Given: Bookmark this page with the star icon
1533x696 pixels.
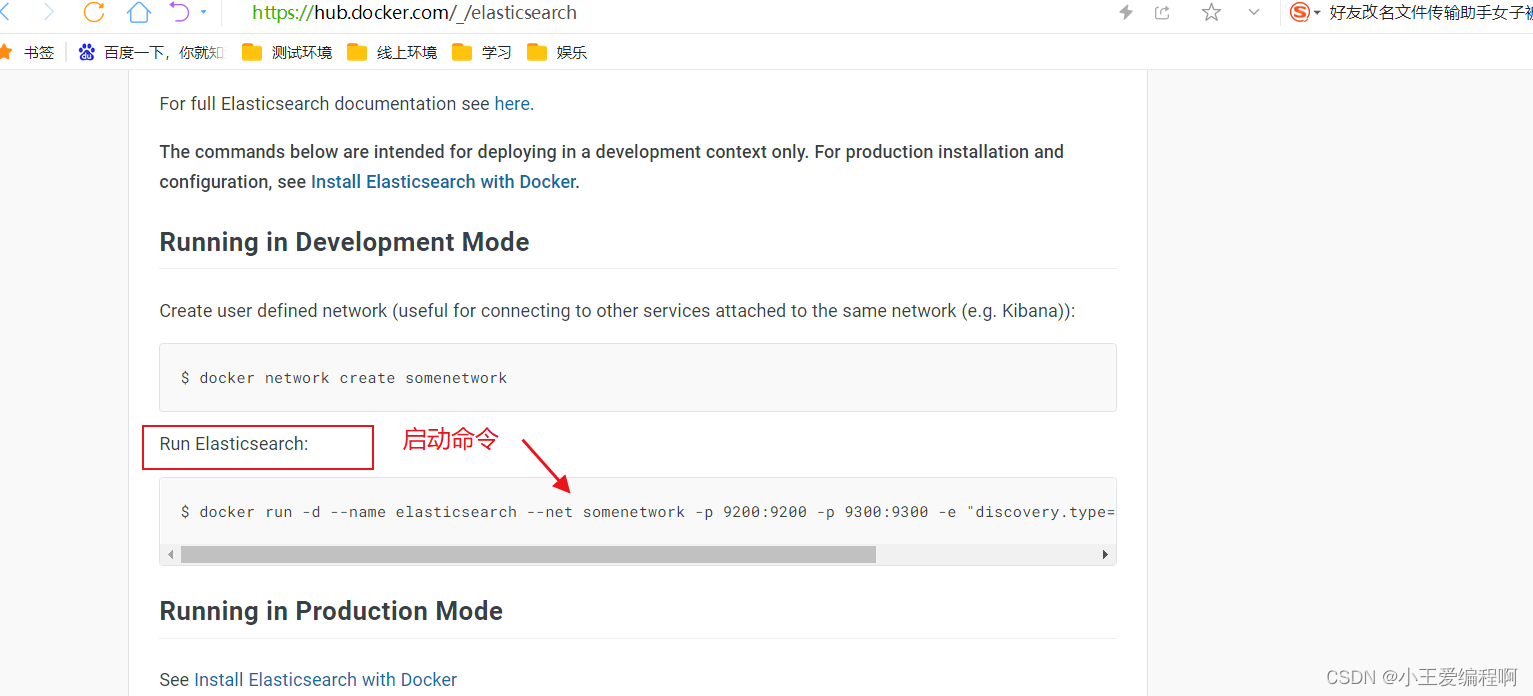Looking at the screenshot, I should pos(1212,12).
